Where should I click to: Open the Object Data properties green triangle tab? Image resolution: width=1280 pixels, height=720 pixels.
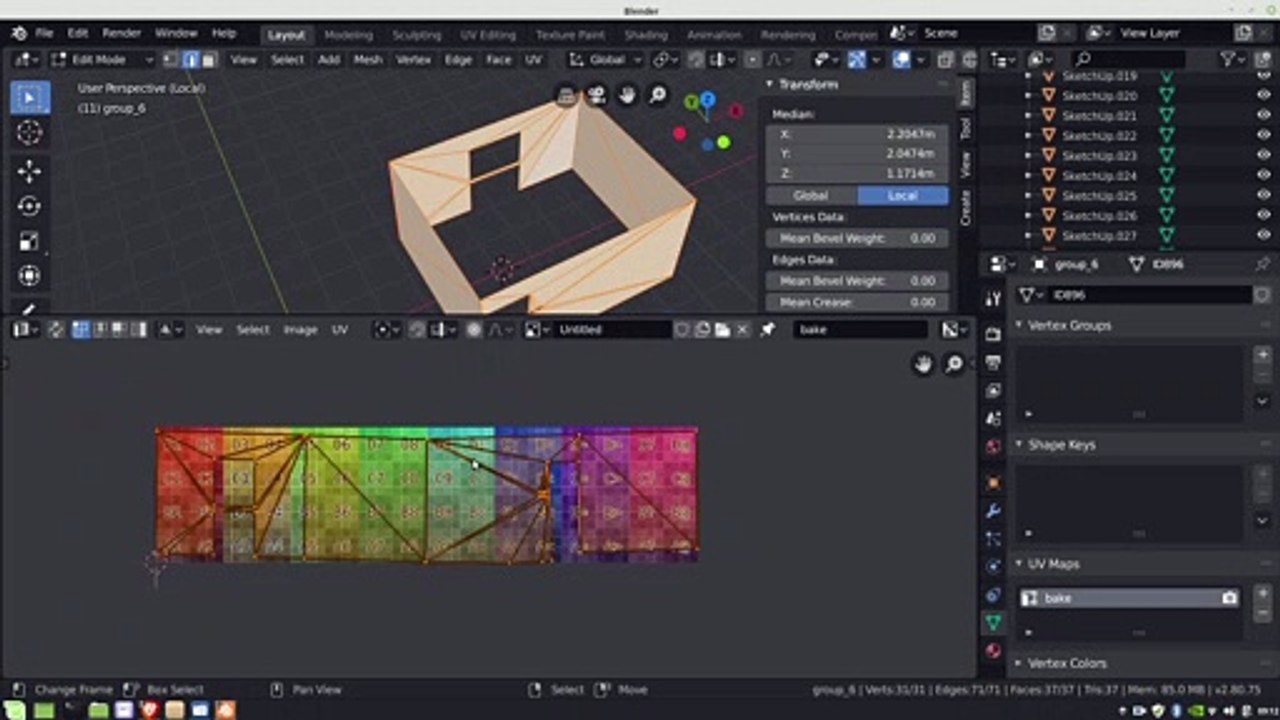(x=992, y=622)
